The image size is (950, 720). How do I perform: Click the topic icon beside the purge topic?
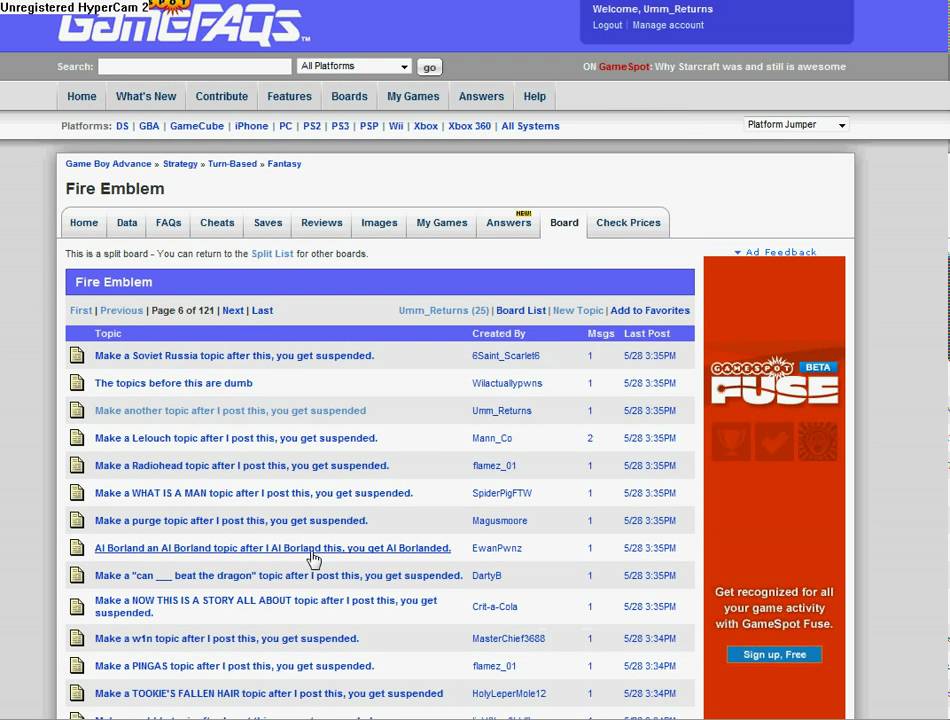pyautogui.click(x=77, y=520)
